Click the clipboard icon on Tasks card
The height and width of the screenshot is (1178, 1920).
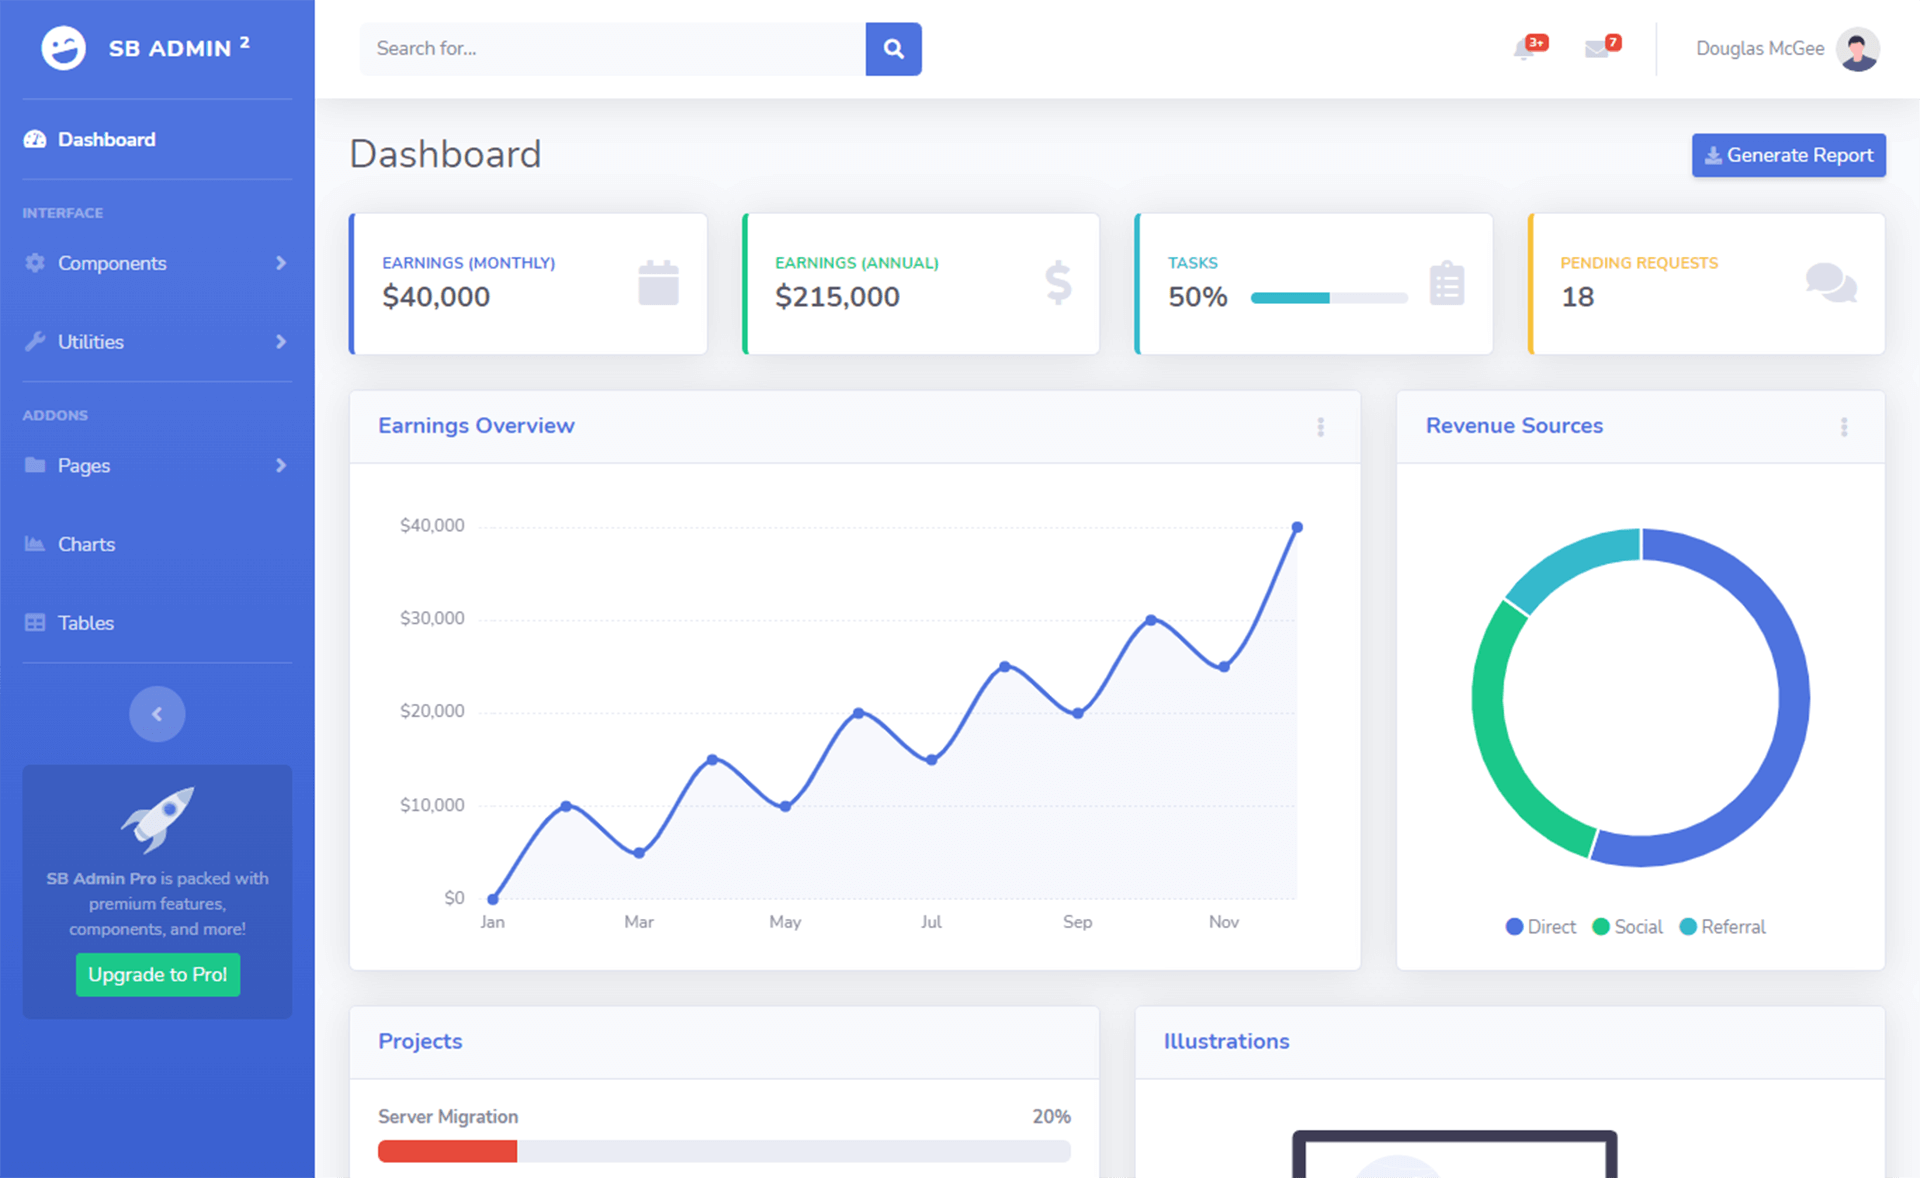1447,283
